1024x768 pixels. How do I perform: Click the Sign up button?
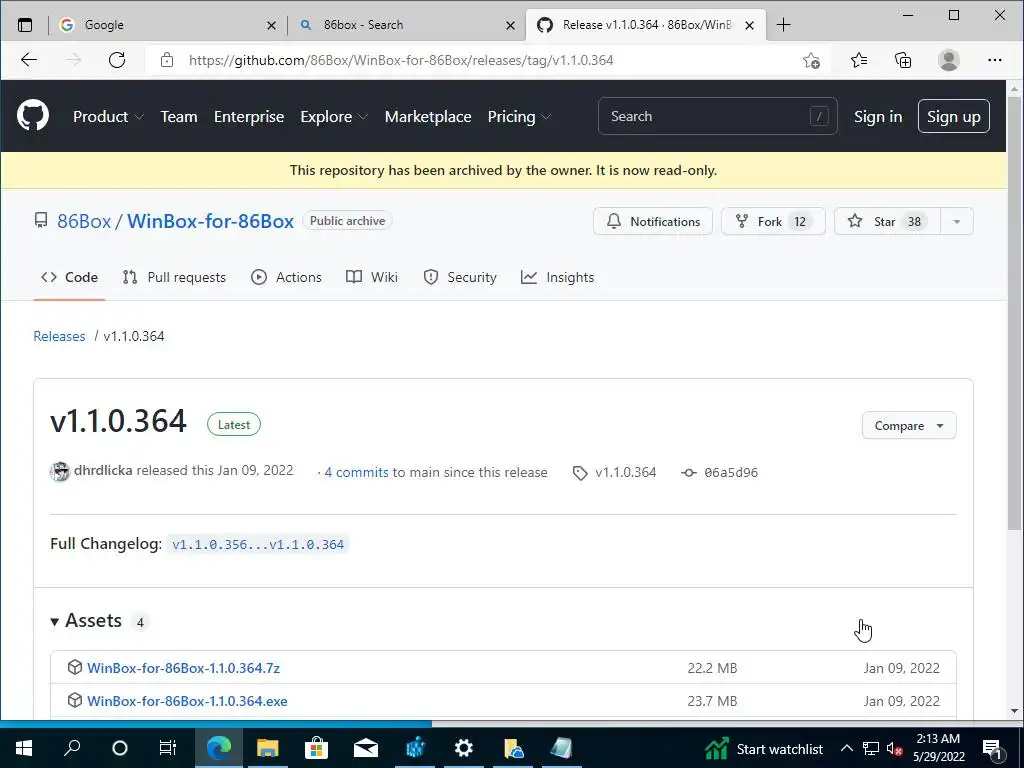point(953,116)
